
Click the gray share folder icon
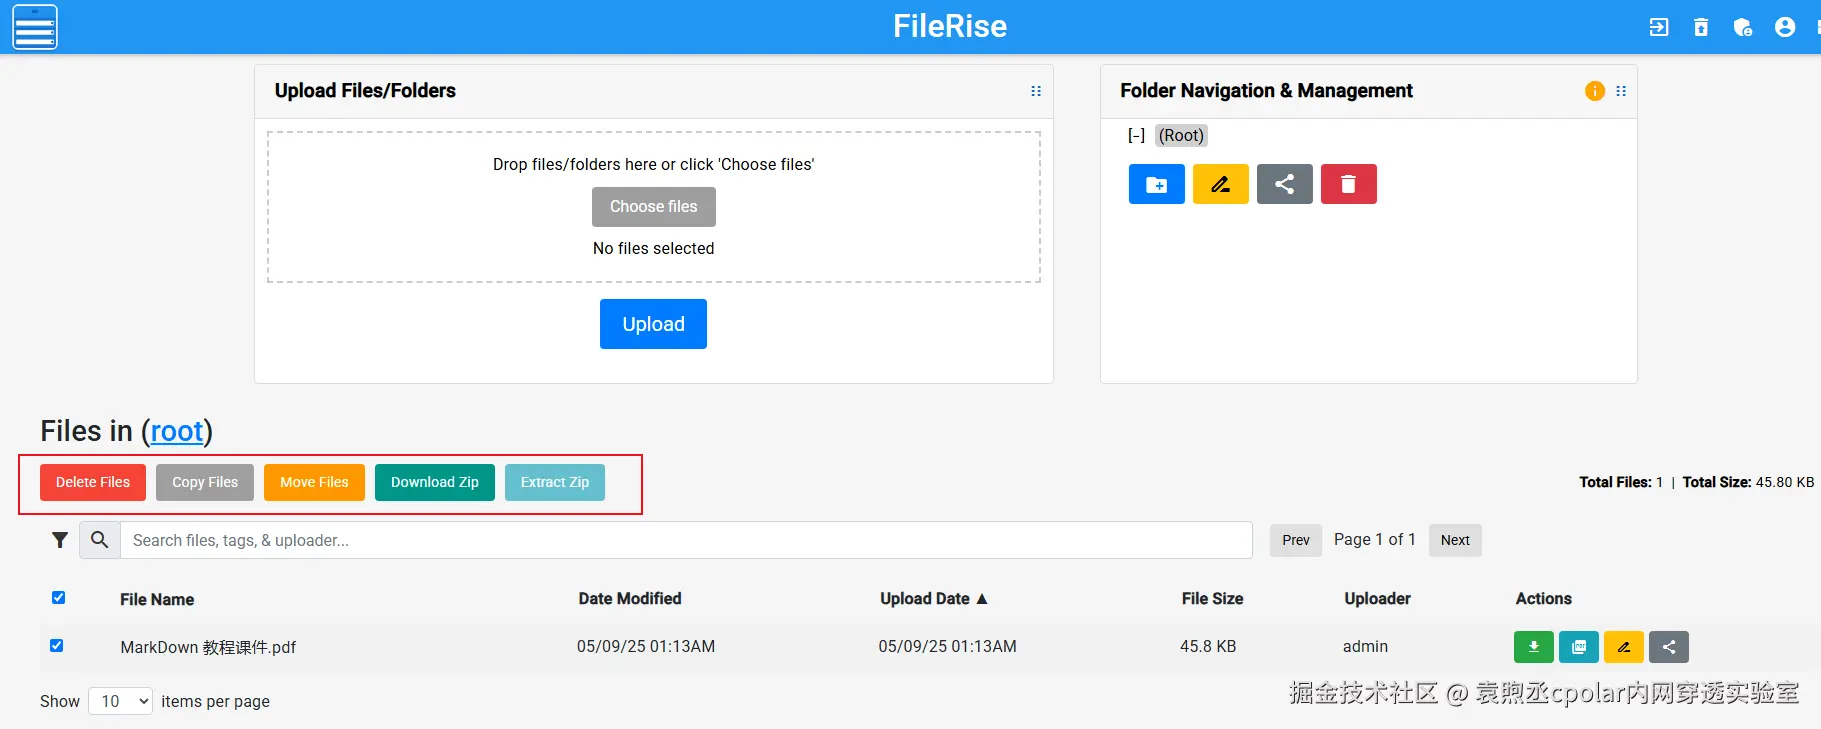click(x=1285, y=184)
